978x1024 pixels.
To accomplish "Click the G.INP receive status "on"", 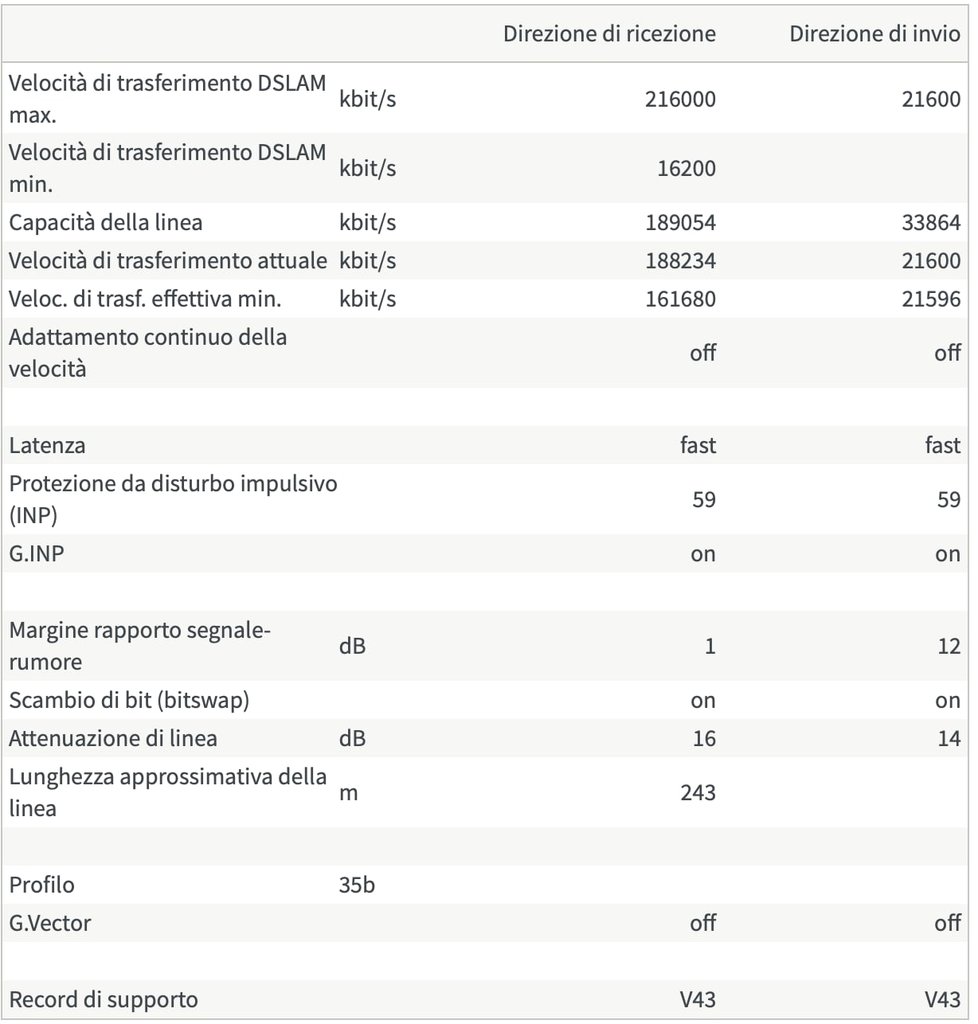I will point(703,553).
